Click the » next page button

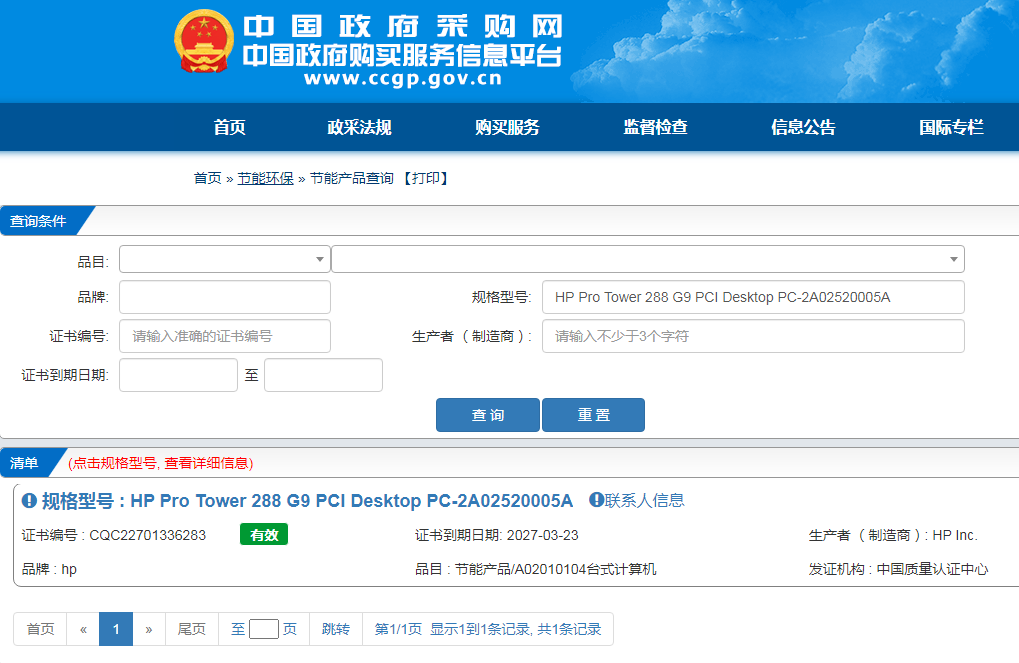(149, 629)
